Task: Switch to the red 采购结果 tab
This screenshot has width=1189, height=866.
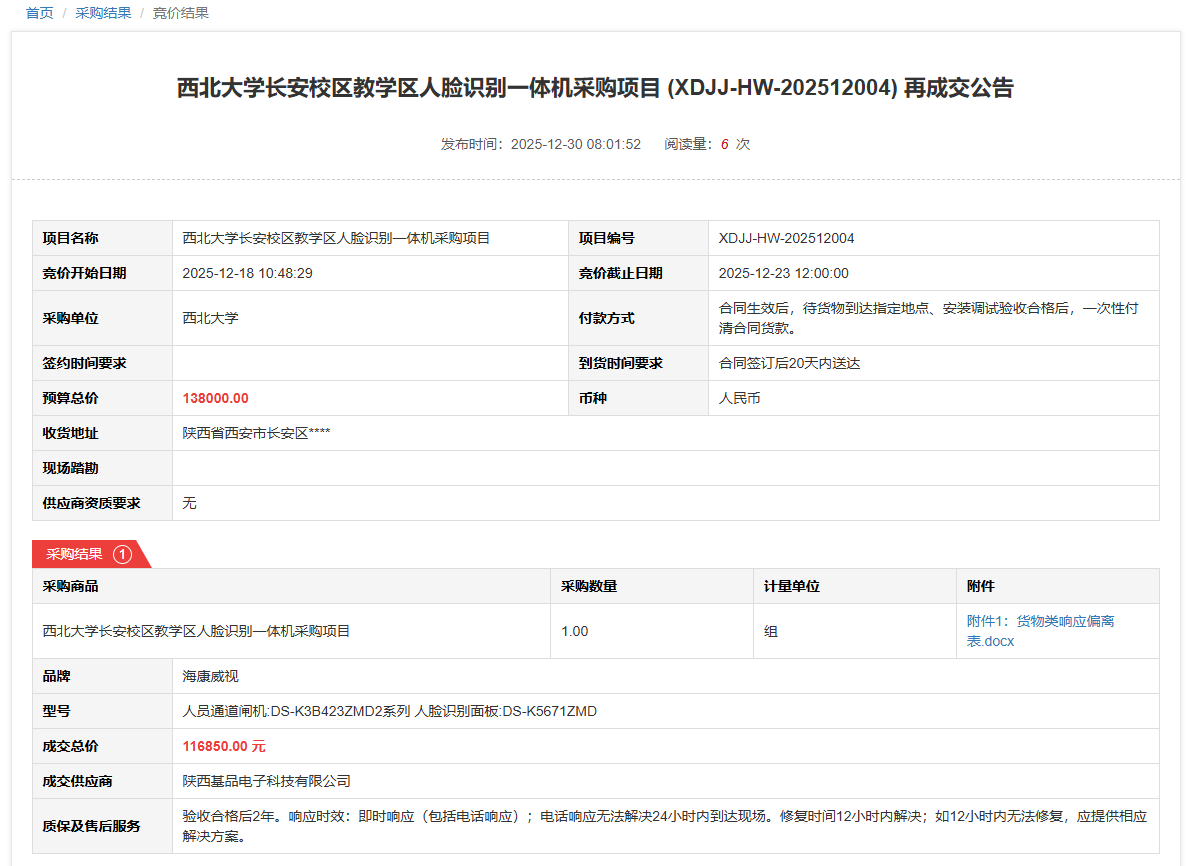Action: click(75, 554)
